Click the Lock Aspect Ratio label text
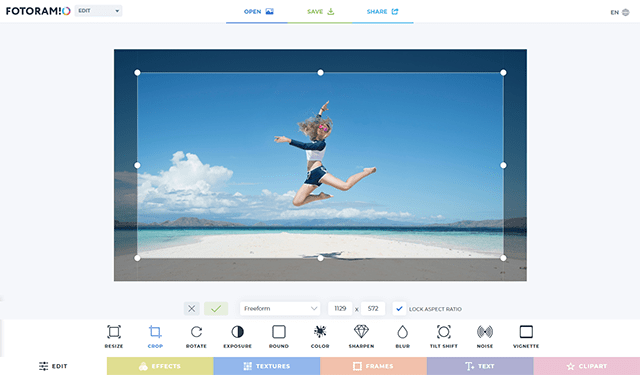This screenshot has width=640, height=375. click(x=435, y=309)
